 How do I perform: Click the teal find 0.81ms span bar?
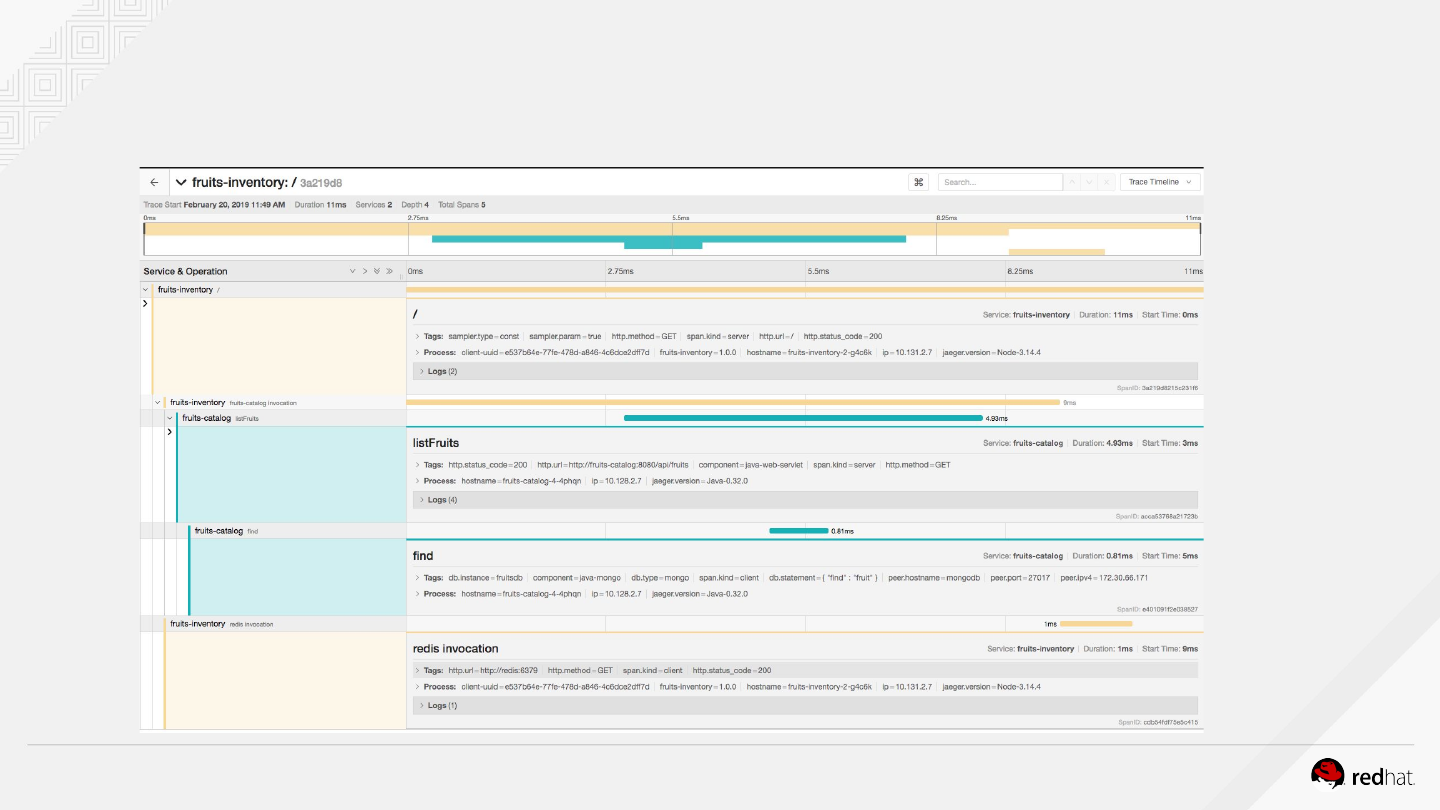[799, 531]
